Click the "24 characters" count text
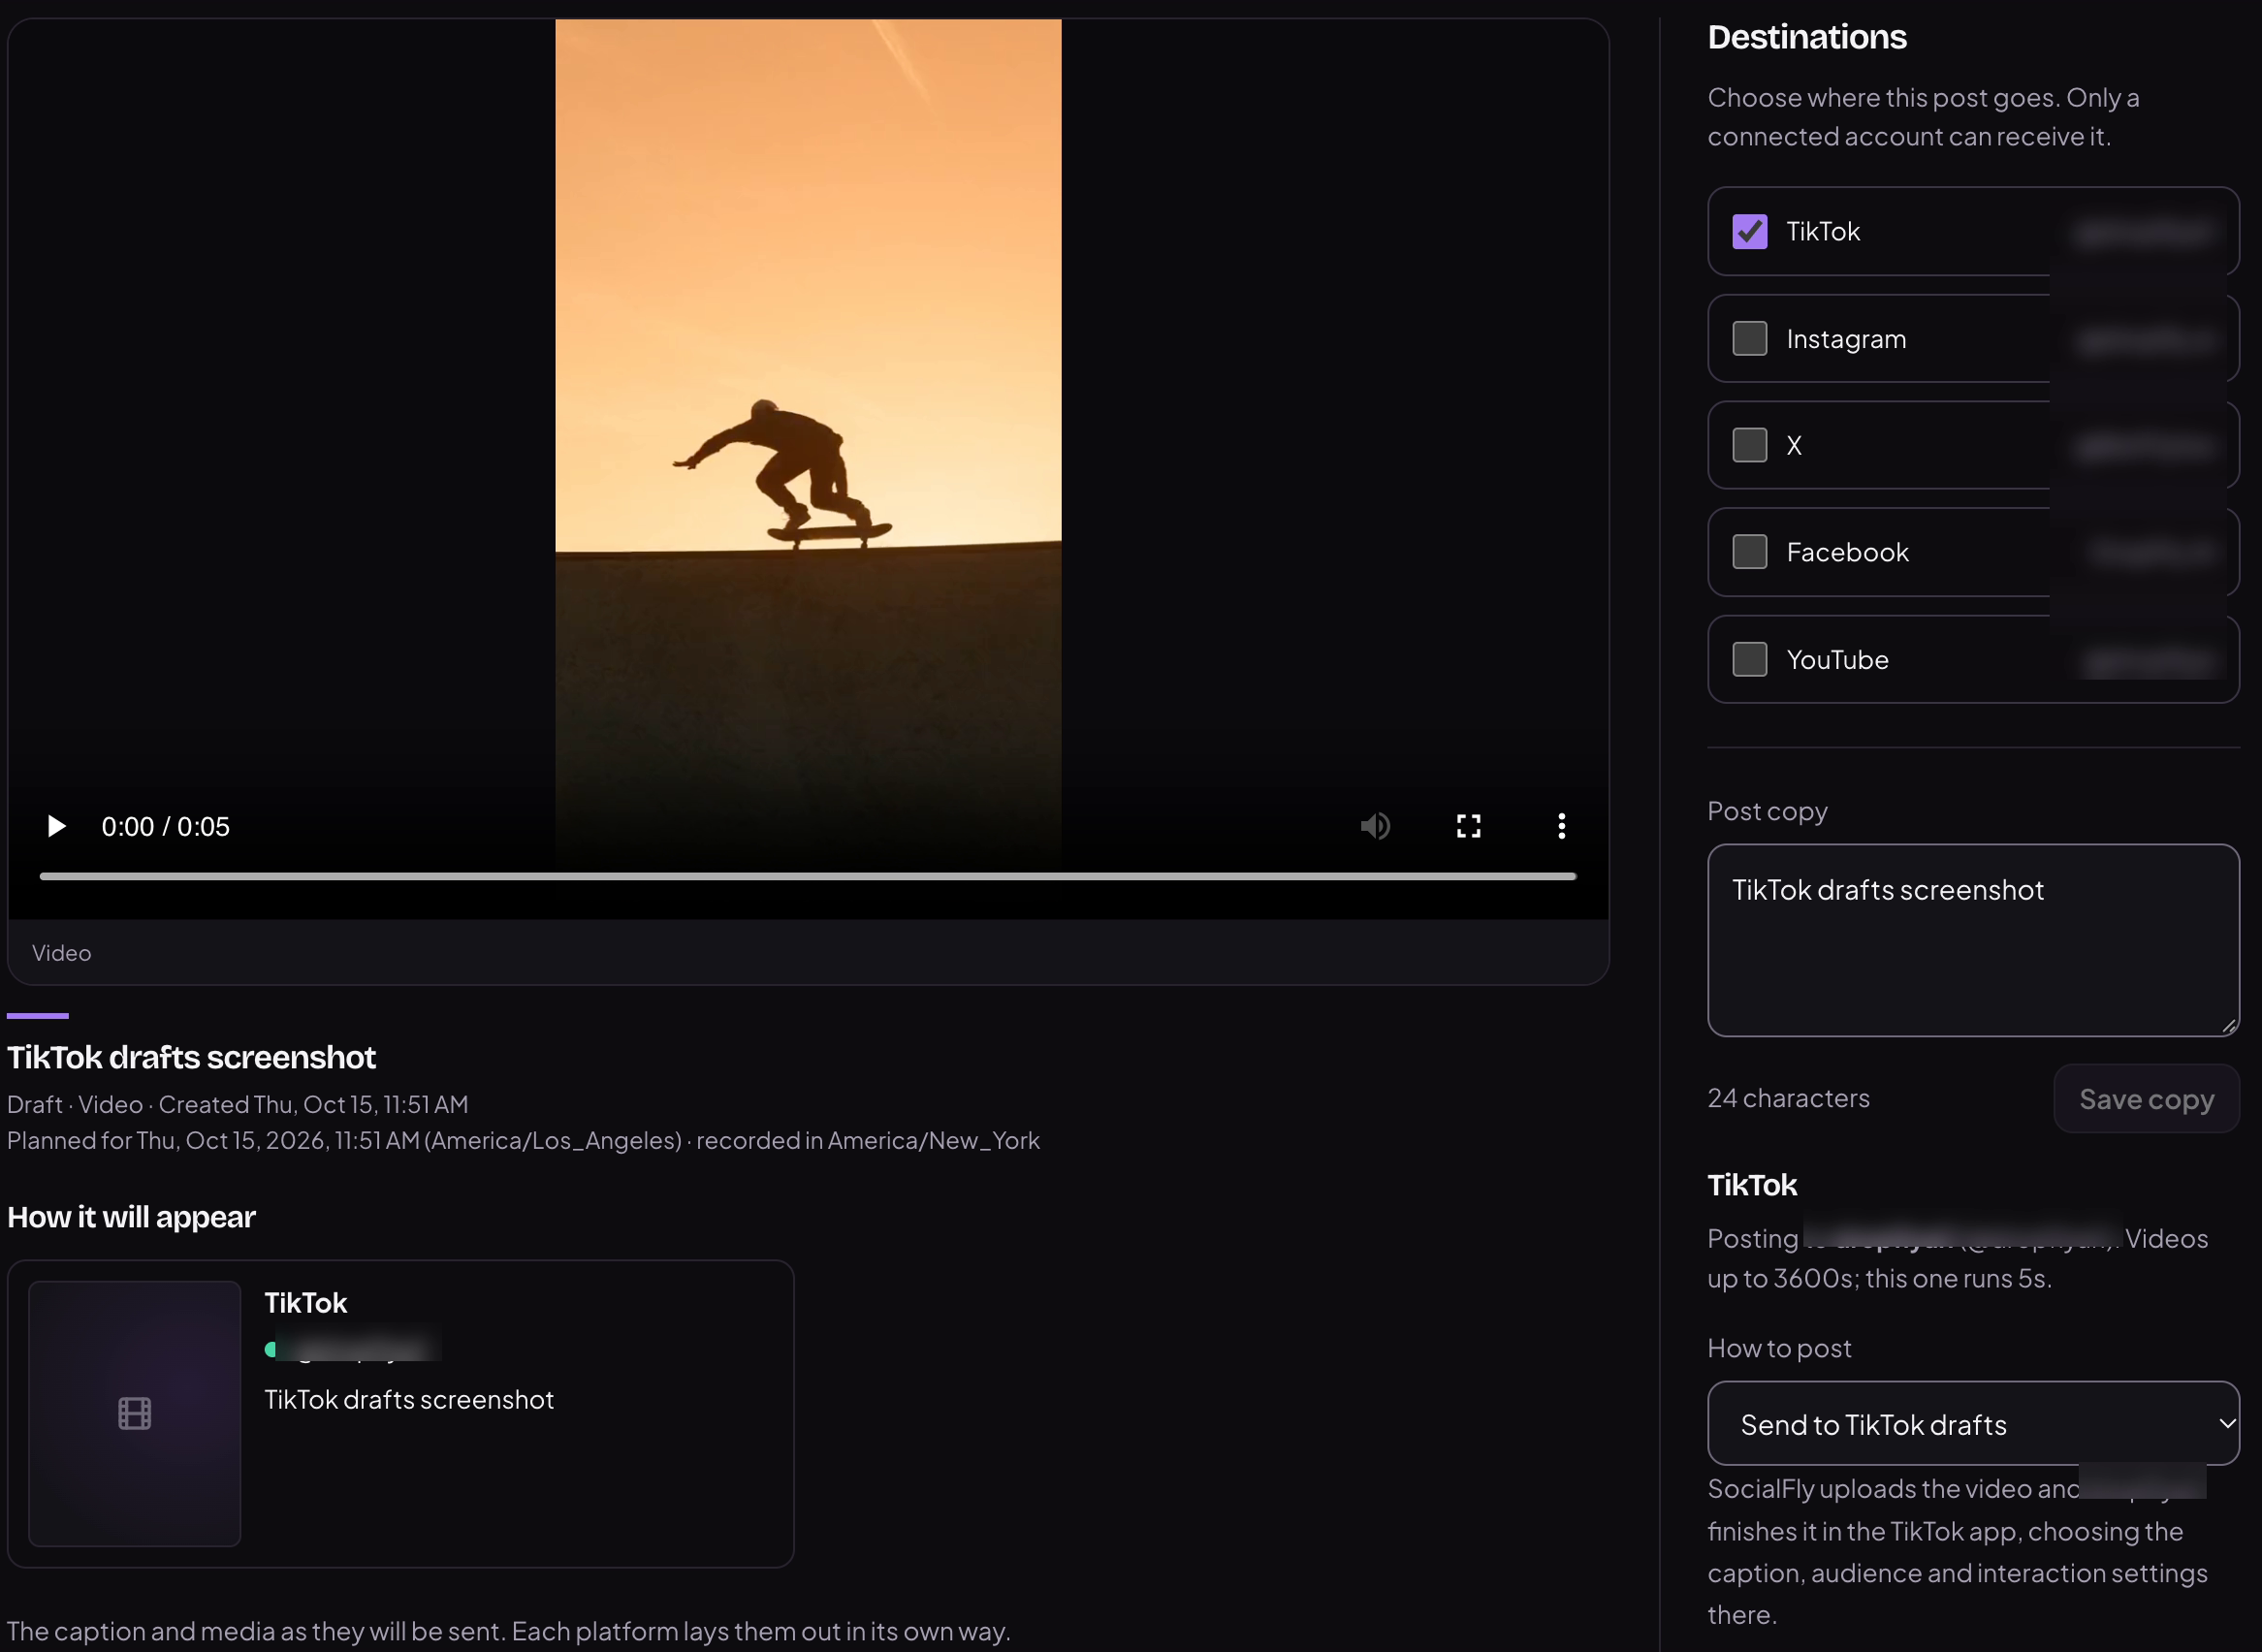 tap(1788, 1099)
